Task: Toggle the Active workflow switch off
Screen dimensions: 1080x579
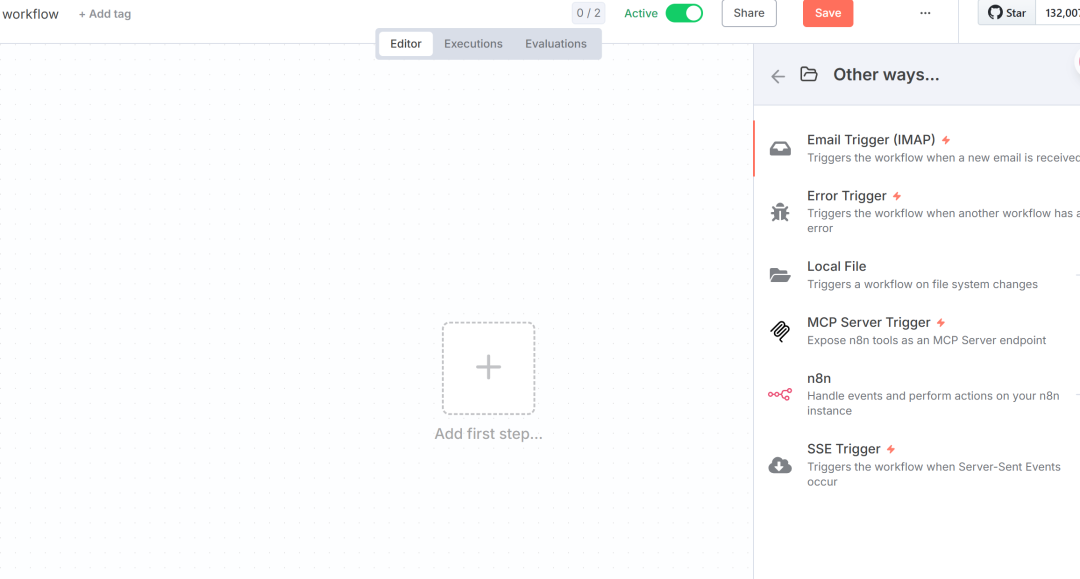Action: click(684, 13)
